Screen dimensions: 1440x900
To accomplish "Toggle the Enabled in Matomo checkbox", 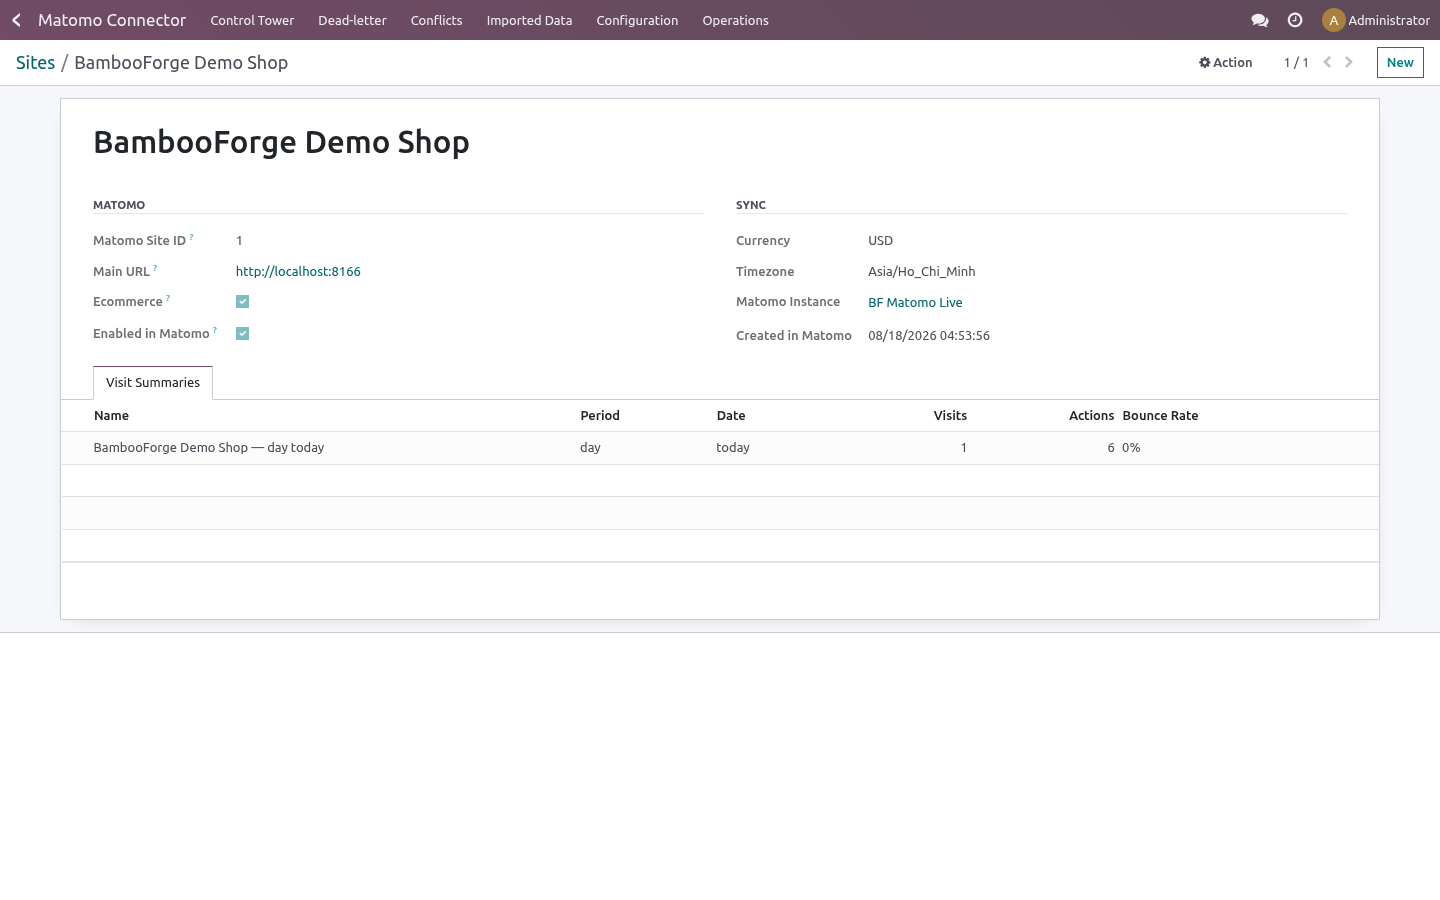I will point(242,333).
